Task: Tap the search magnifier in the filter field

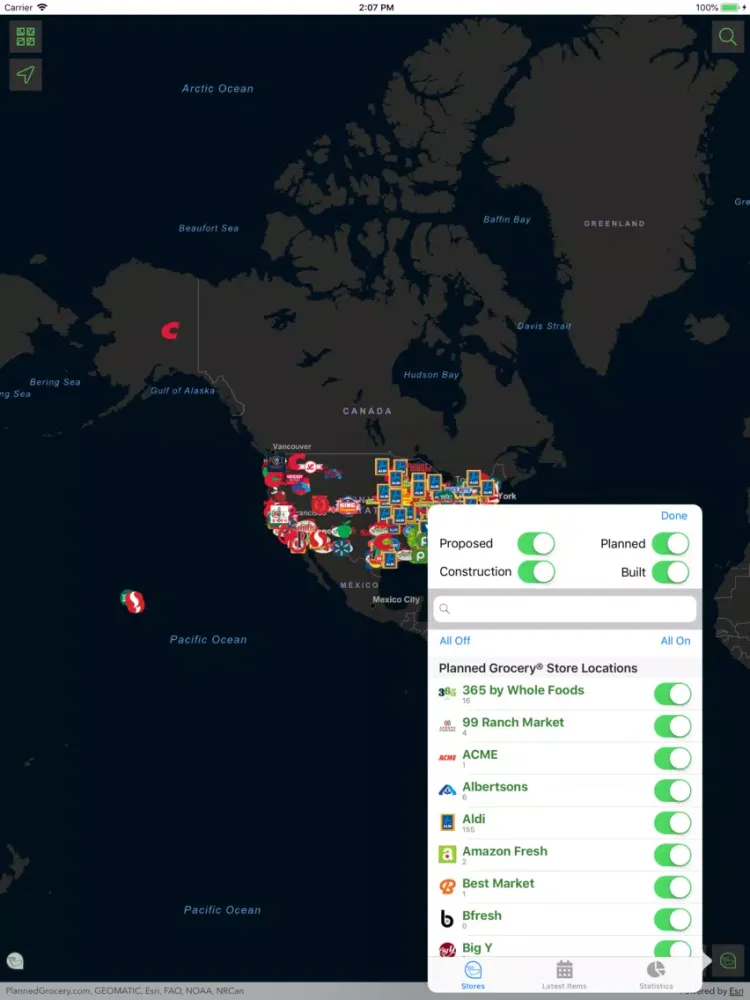Action: [x=445, y=609]
